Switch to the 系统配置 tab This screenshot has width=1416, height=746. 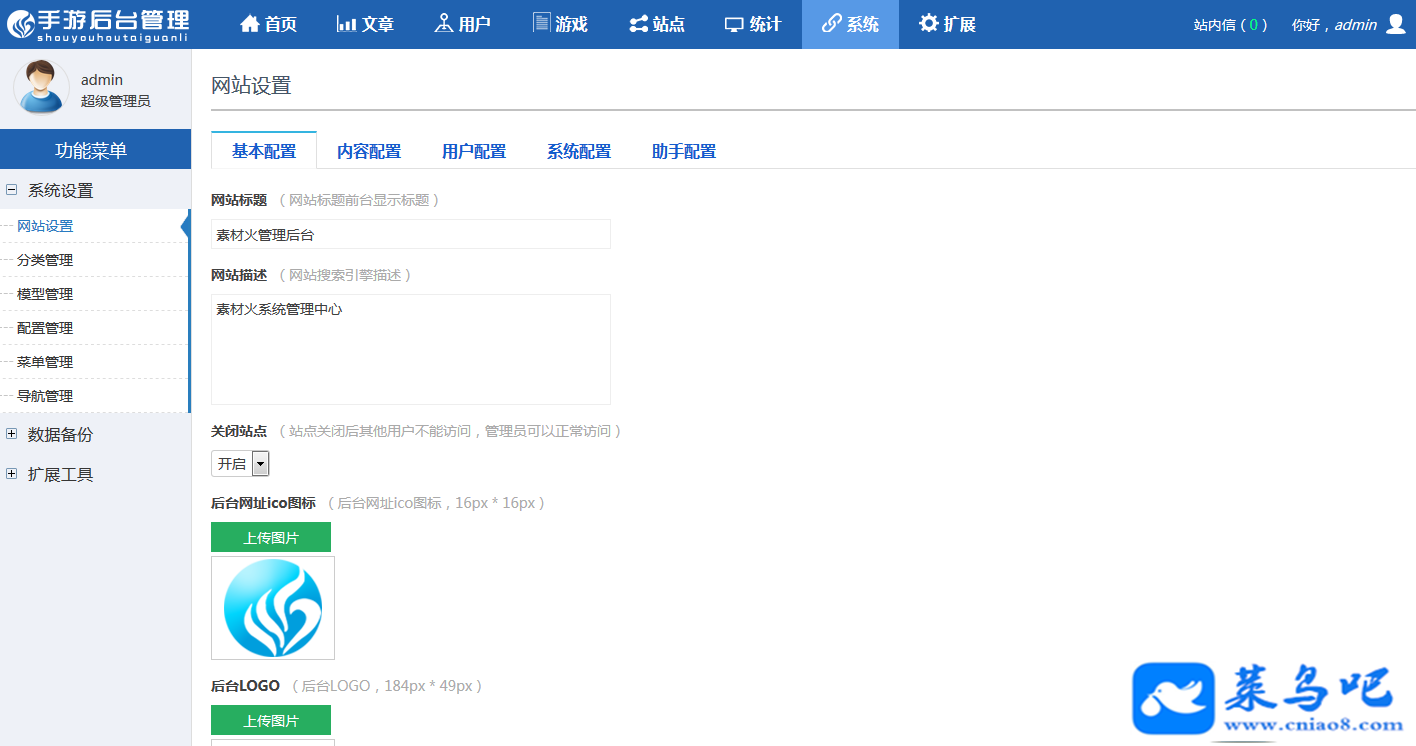tap(579, 151)
